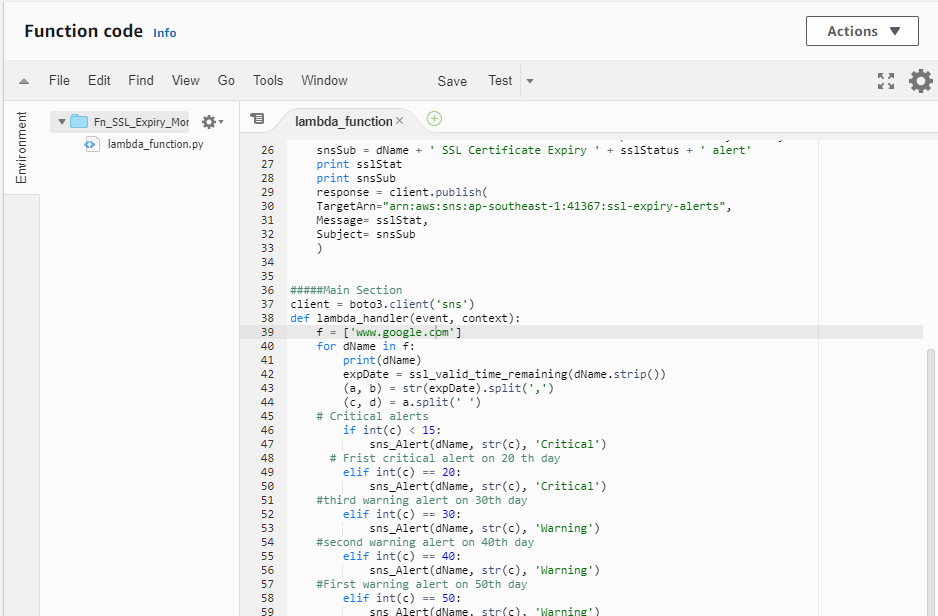Click the Info link beside Function code
Screen dimensions: 938x616
(x=164, y=33)
